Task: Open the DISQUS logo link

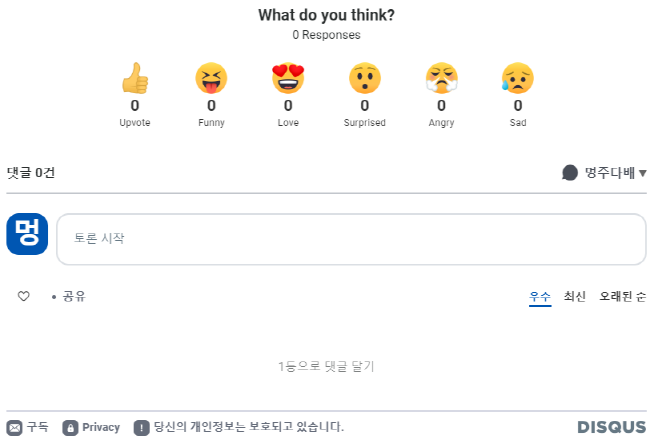Action: (x=612, y=427)
